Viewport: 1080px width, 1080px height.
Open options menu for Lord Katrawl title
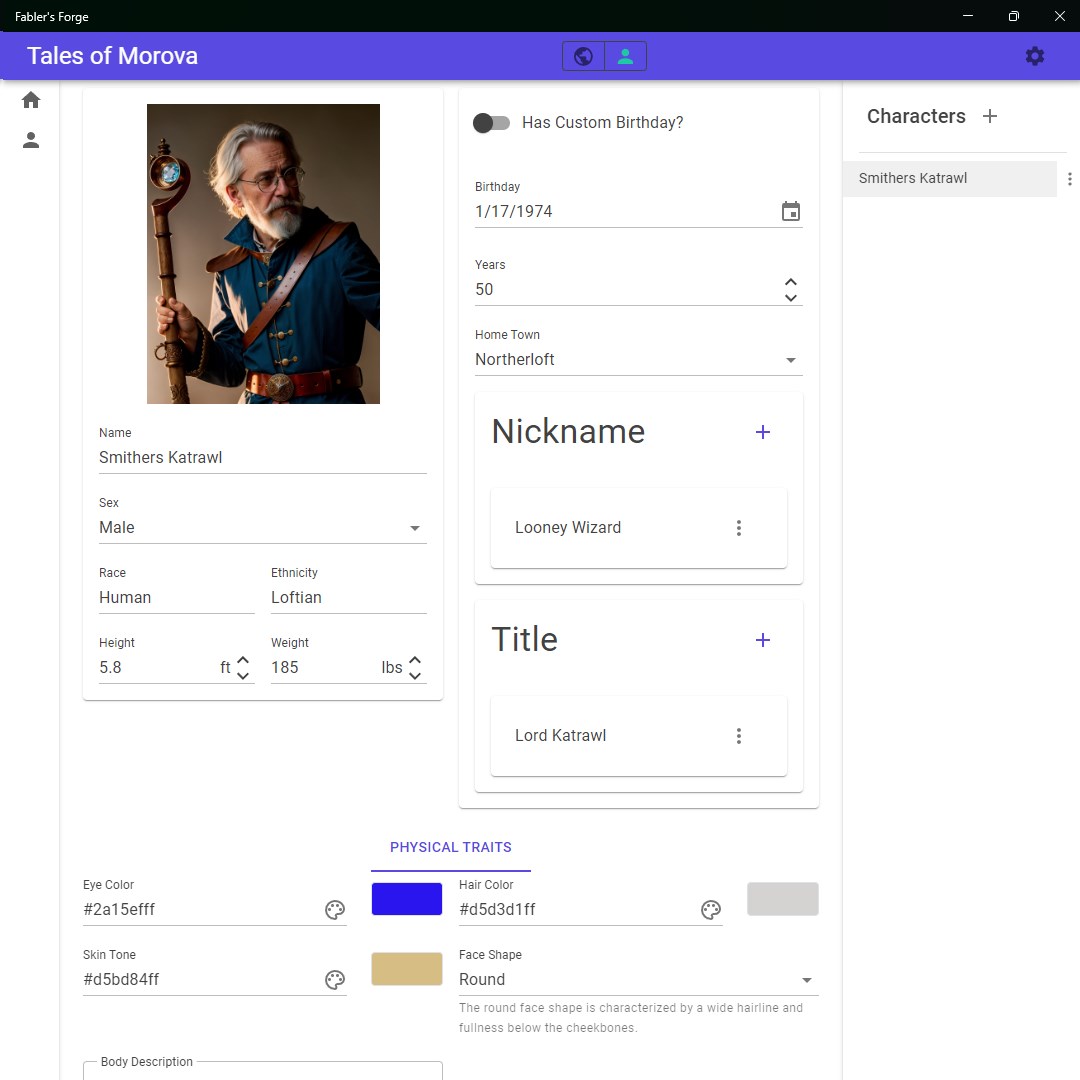tap(739, 735)
